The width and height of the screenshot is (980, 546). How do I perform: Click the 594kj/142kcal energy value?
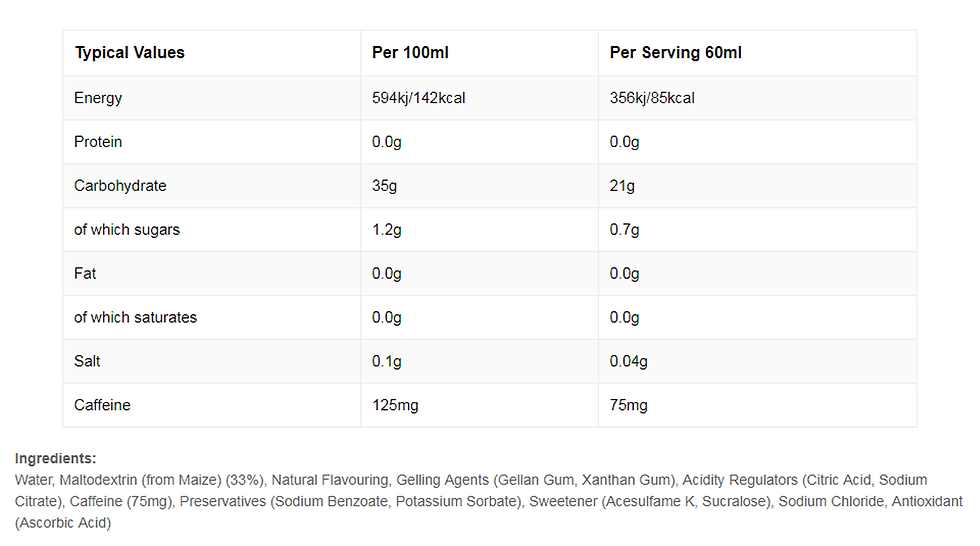[x=419, y=98]
